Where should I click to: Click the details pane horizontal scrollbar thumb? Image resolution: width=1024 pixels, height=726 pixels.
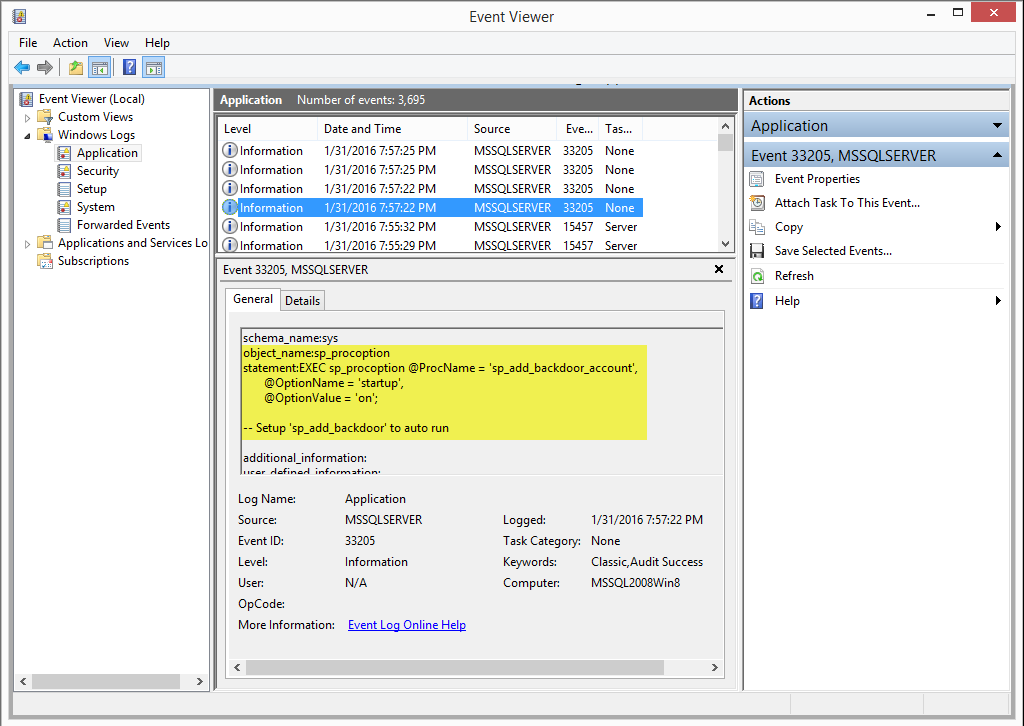click(x=455, y=667)
